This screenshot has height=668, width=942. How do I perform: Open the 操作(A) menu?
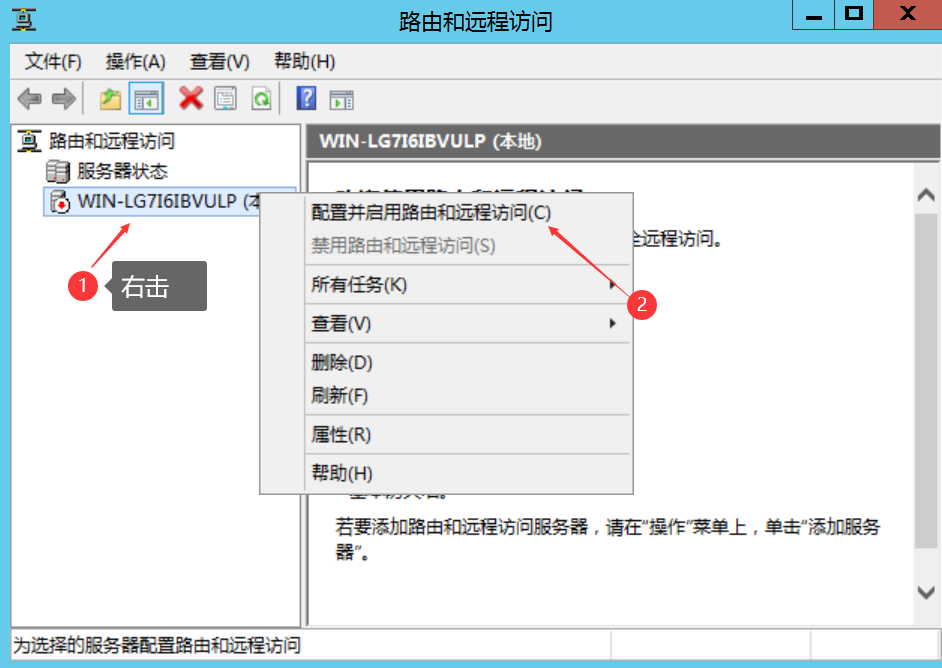136,61
